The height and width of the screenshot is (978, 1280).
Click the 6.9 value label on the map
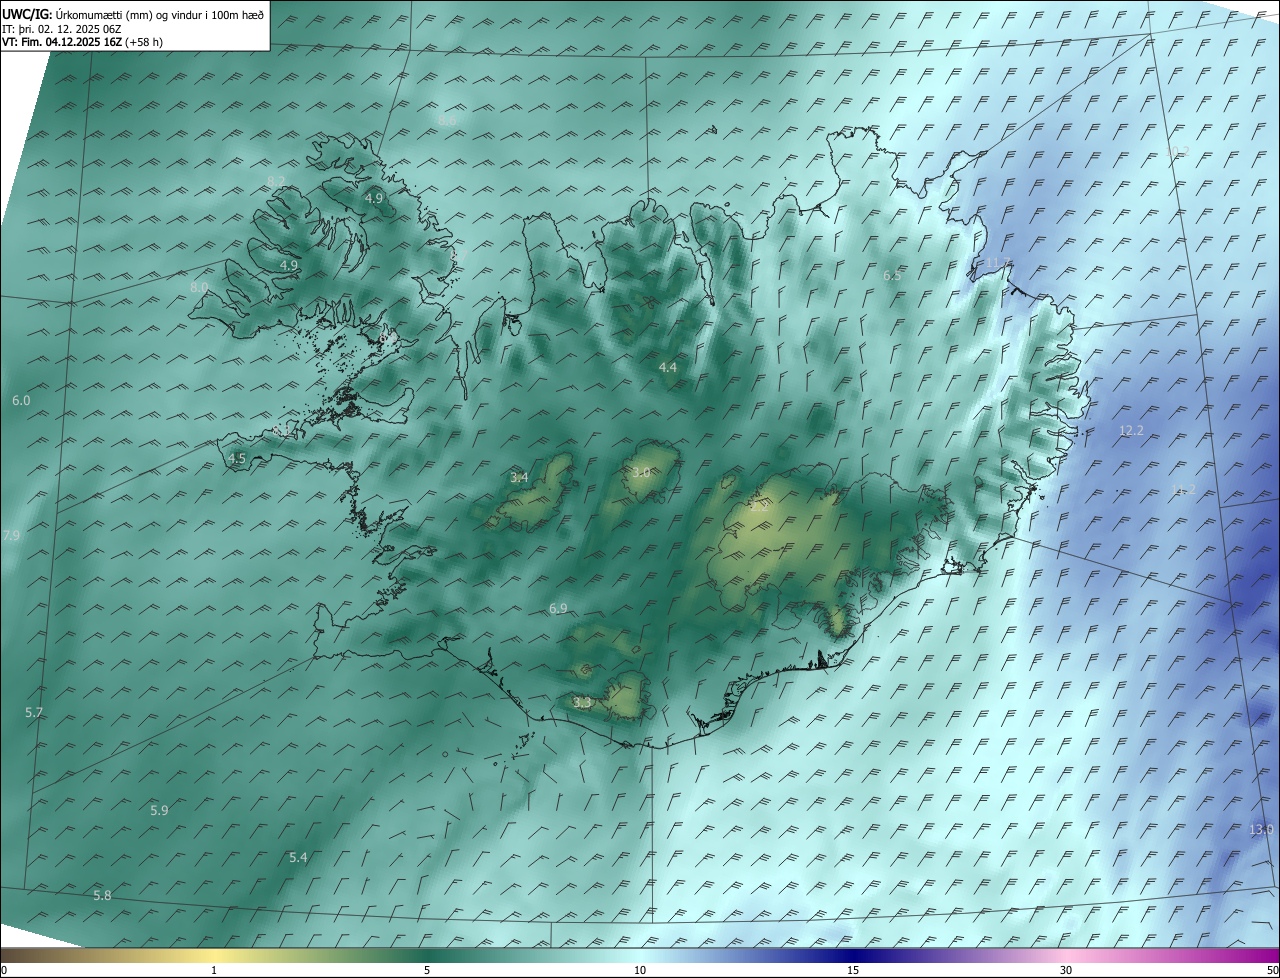point(558,609)
